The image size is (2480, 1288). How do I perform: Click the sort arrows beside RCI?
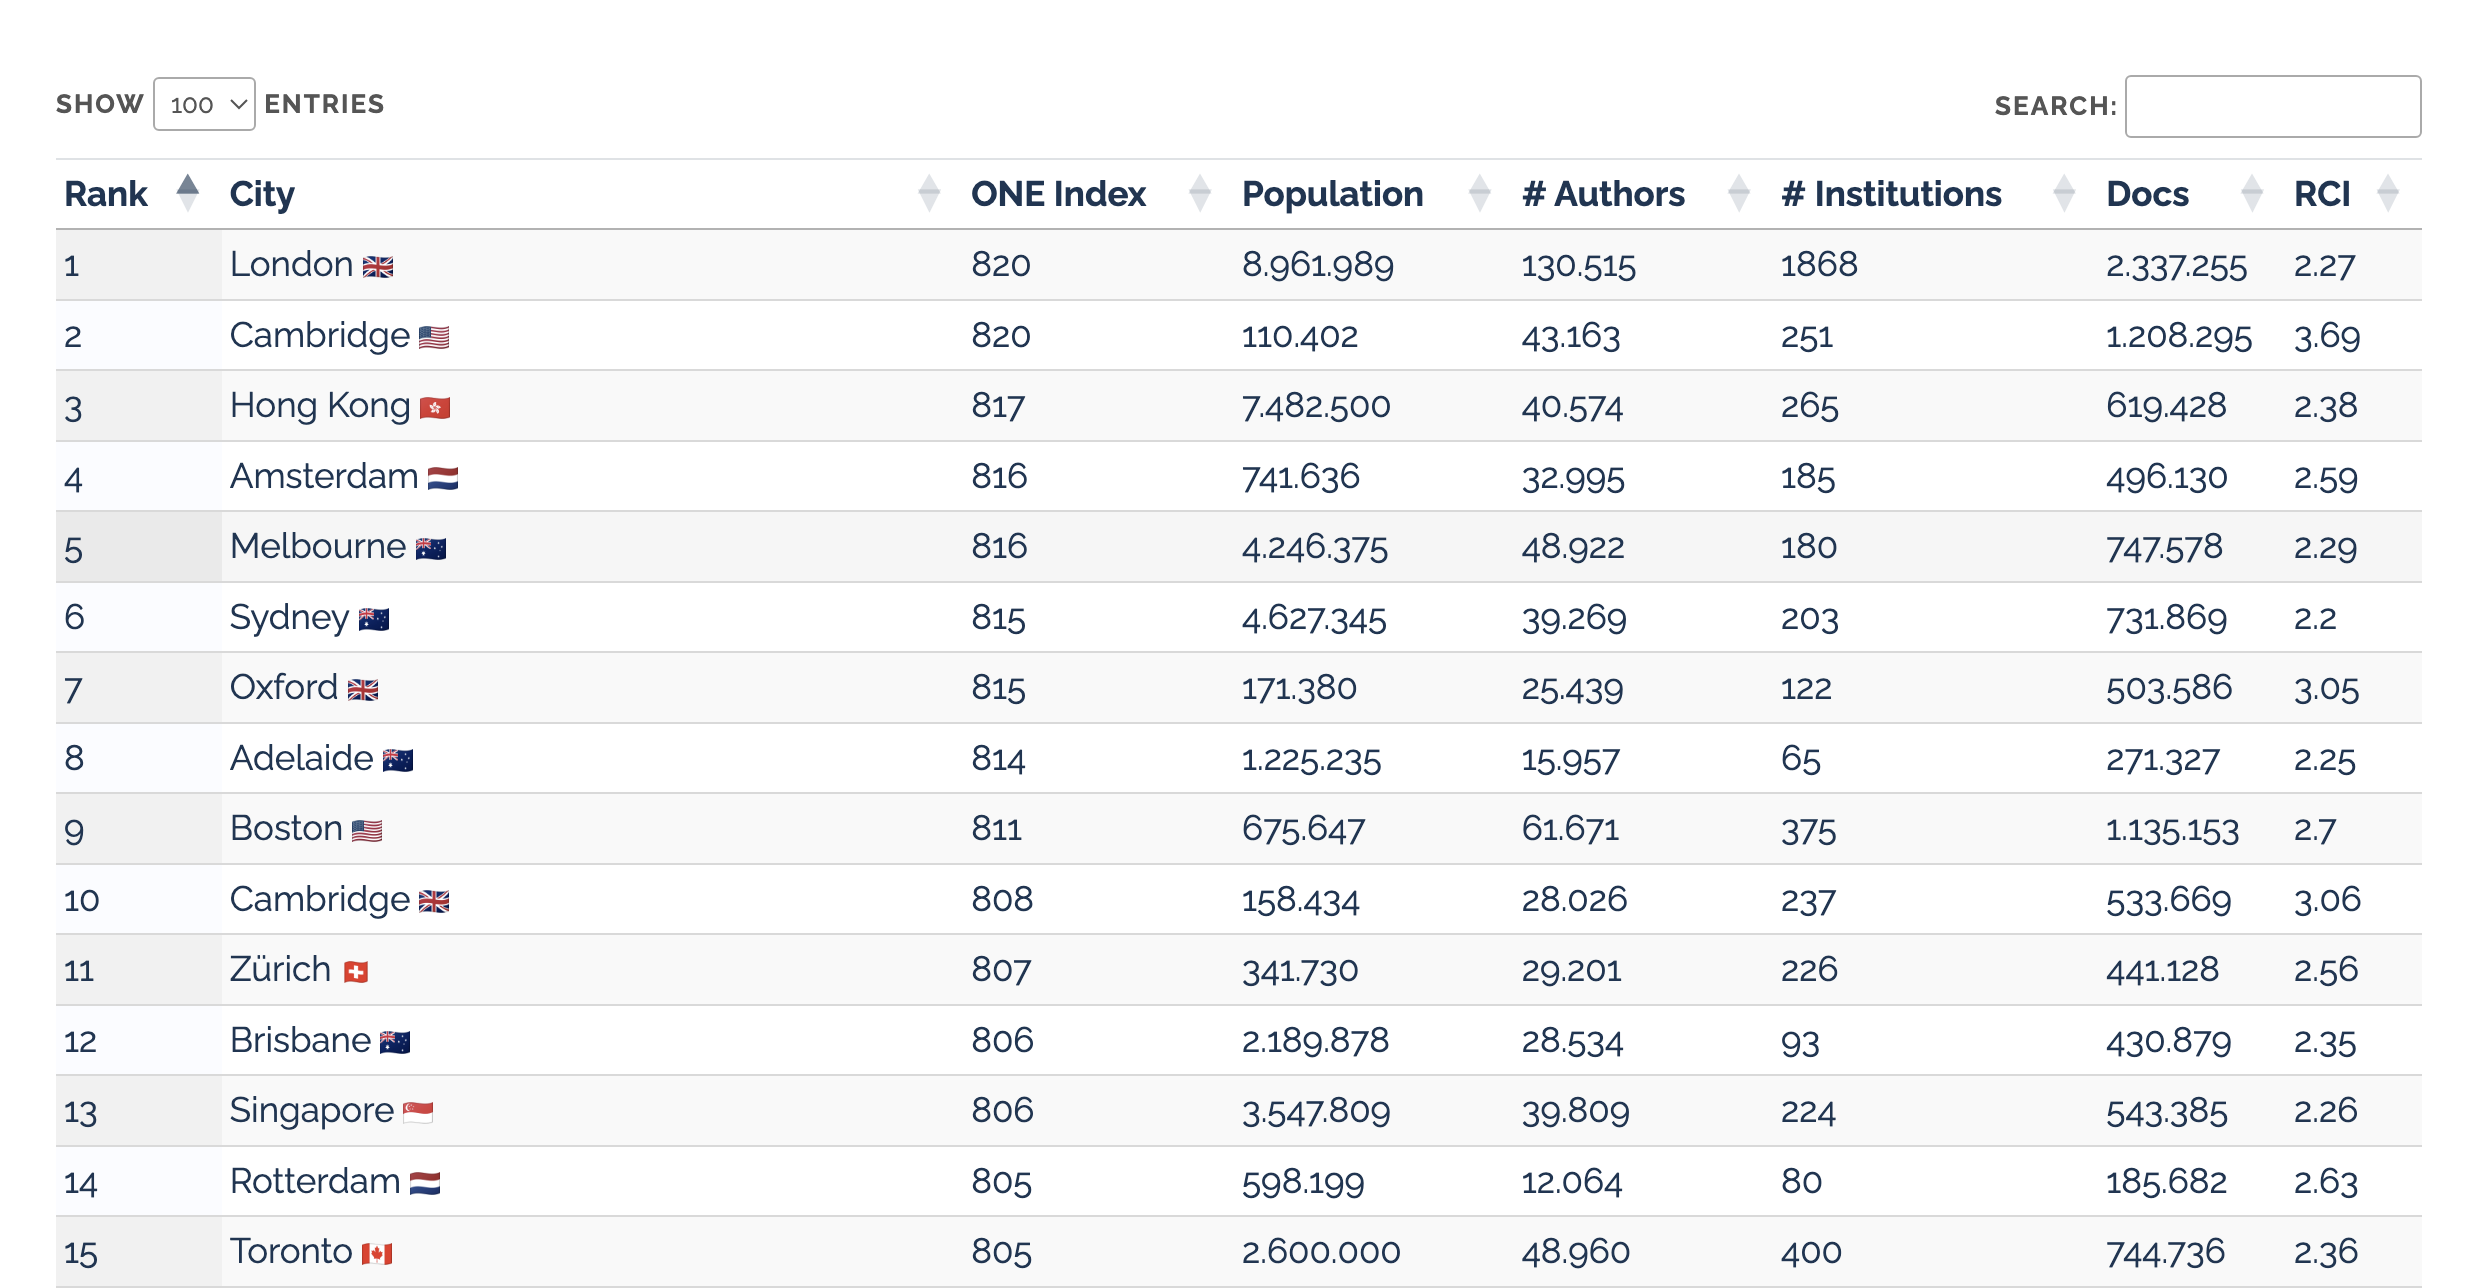[x=2389, y=193]
